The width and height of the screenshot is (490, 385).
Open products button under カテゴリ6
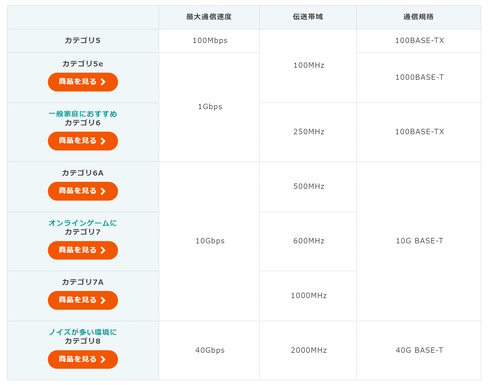pos(83,141)
